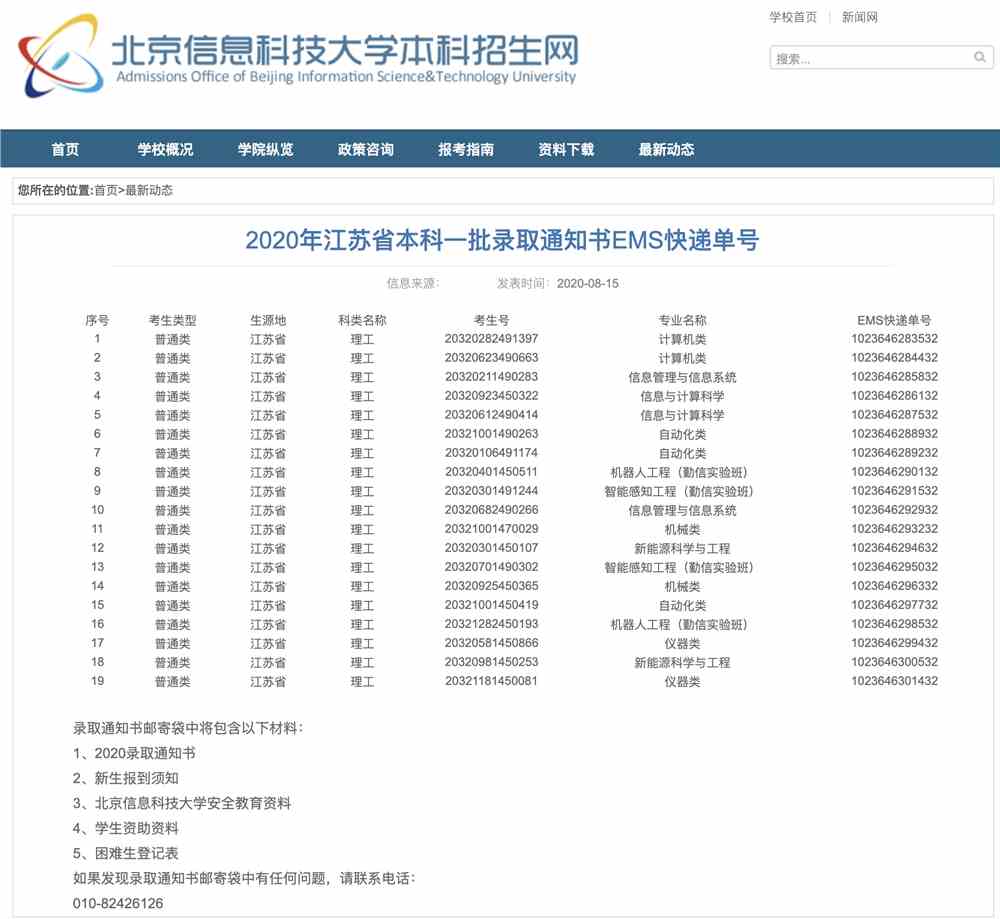Select EMS number 1023646301432
The height and width of the screenshot is (919, 1000).
[x=894, y=681]
